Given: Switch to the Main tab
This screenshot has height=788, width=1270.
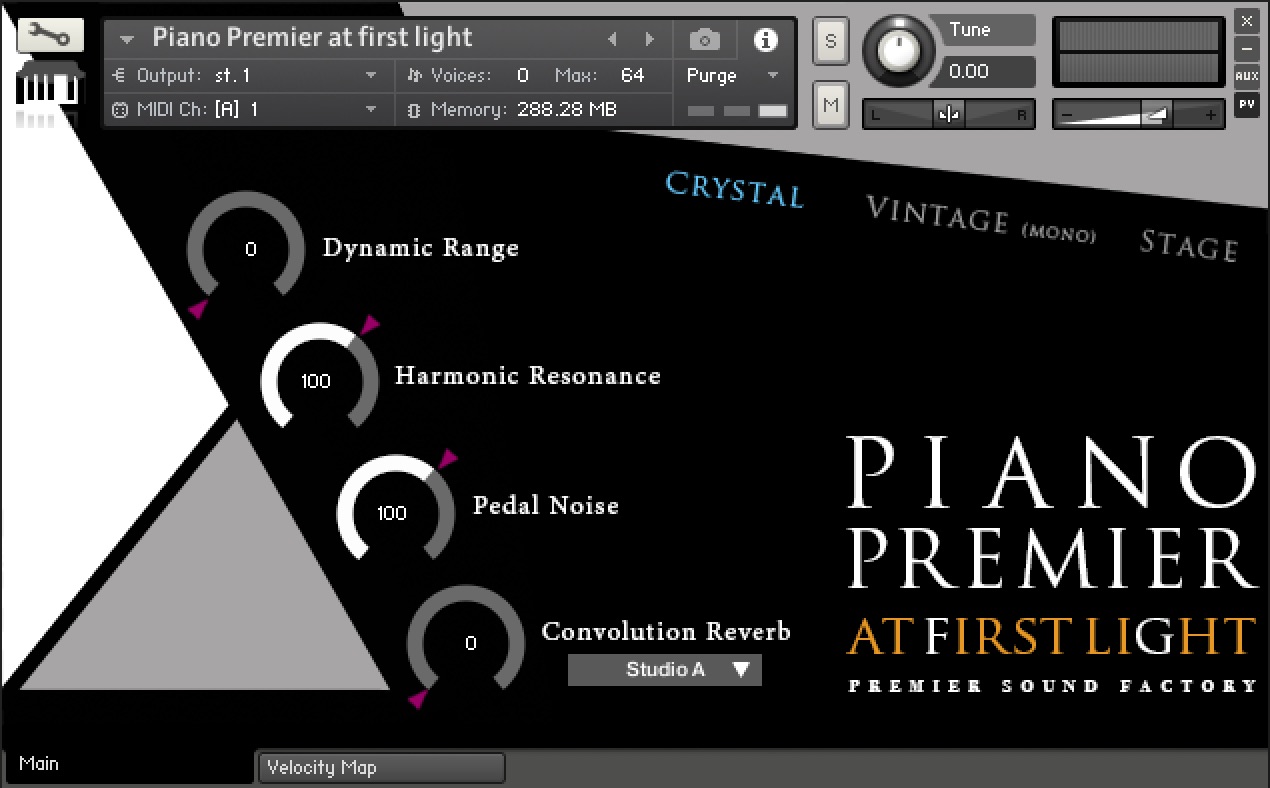Looking at the screenshot, I should coord(40,764).
